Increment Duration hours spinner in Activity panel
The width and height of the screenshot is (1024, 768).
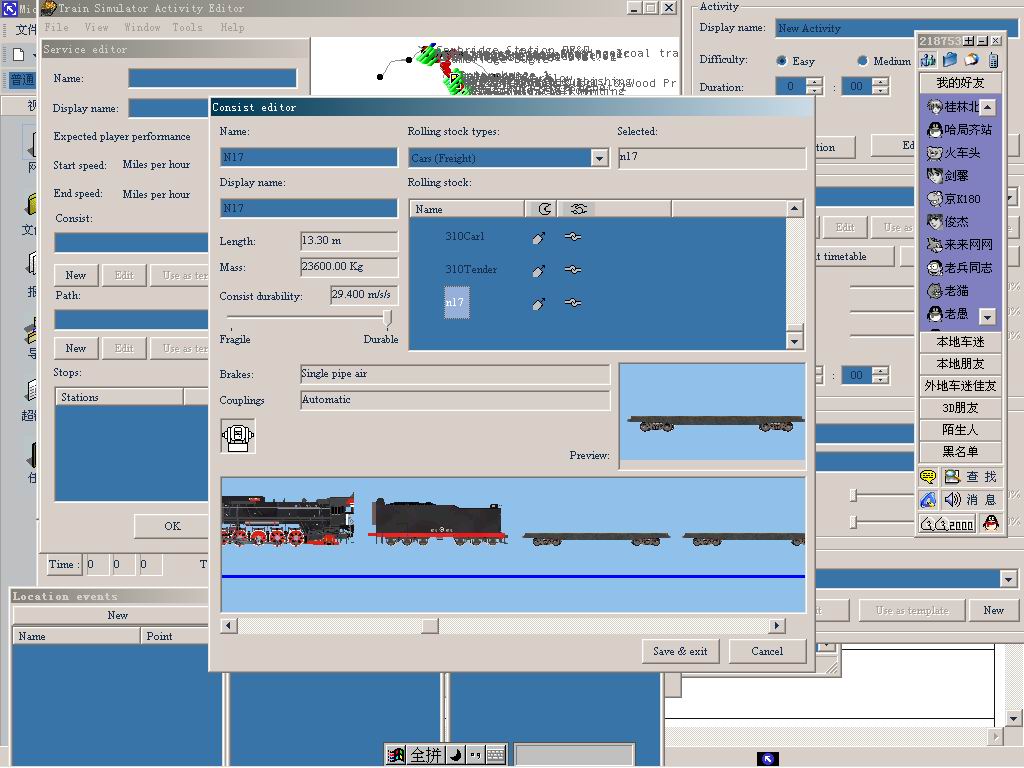(x=814, y=82)
